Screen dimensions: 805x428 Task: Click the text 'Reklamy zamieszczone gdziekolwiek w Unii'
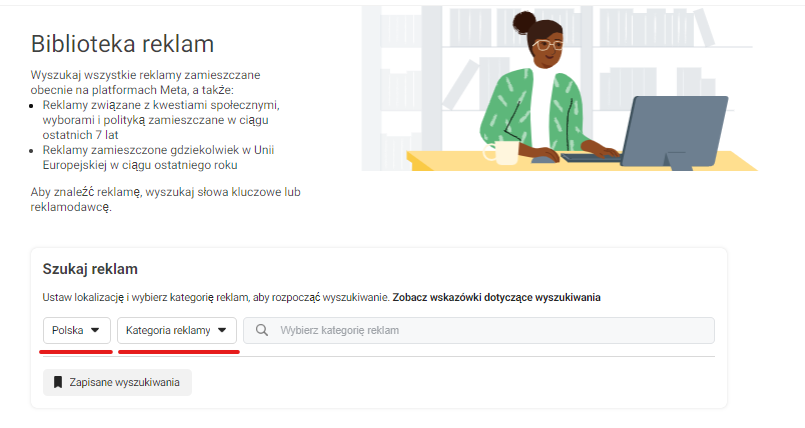pos(158,150)
